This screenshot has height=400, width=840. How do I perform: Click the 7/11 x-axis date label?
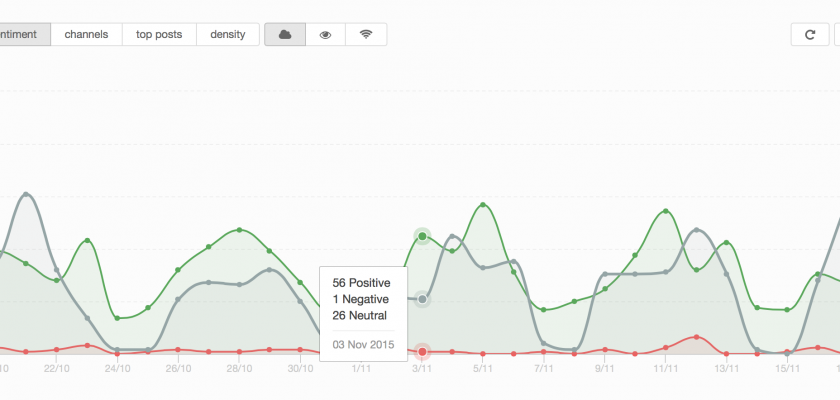(544, 368)
